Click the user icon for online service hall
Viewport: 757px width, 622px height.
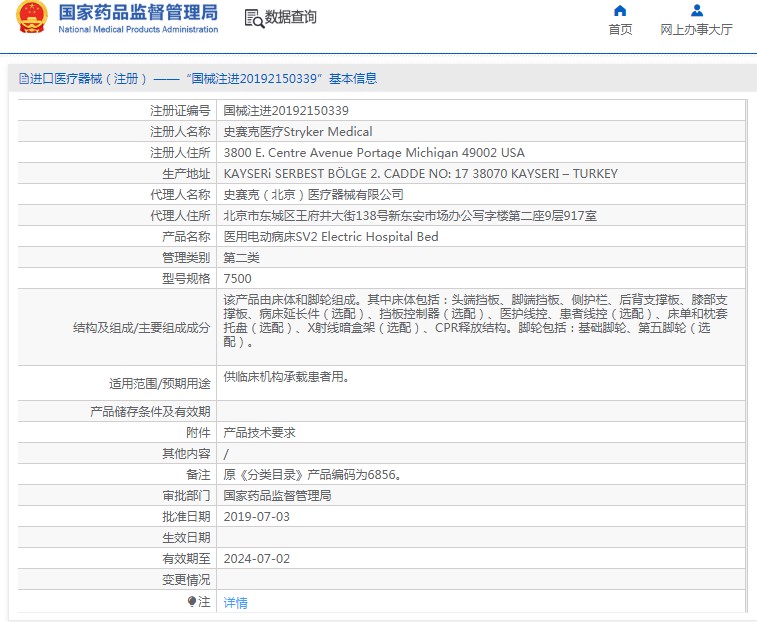click(697, 11)
